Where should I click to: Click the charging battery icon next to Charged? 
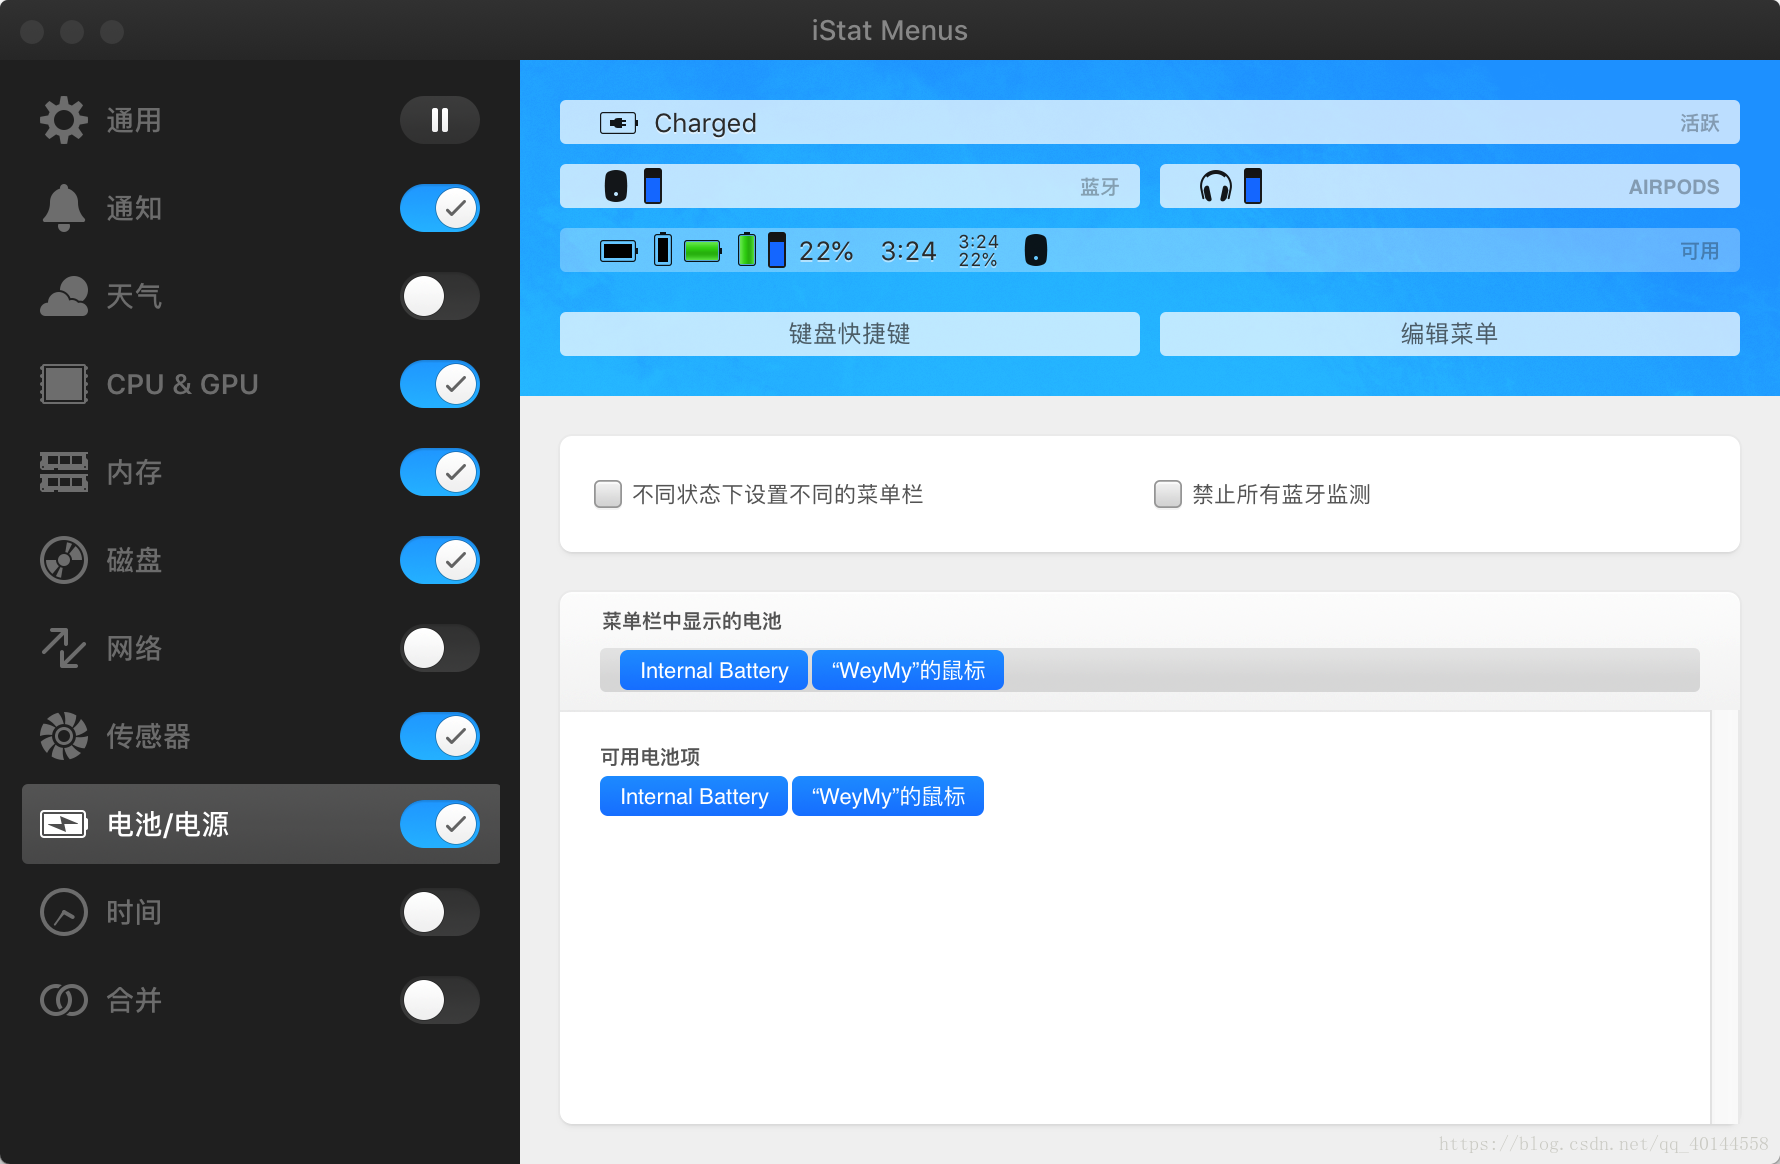pyautogui.click(x=619, y=123)
